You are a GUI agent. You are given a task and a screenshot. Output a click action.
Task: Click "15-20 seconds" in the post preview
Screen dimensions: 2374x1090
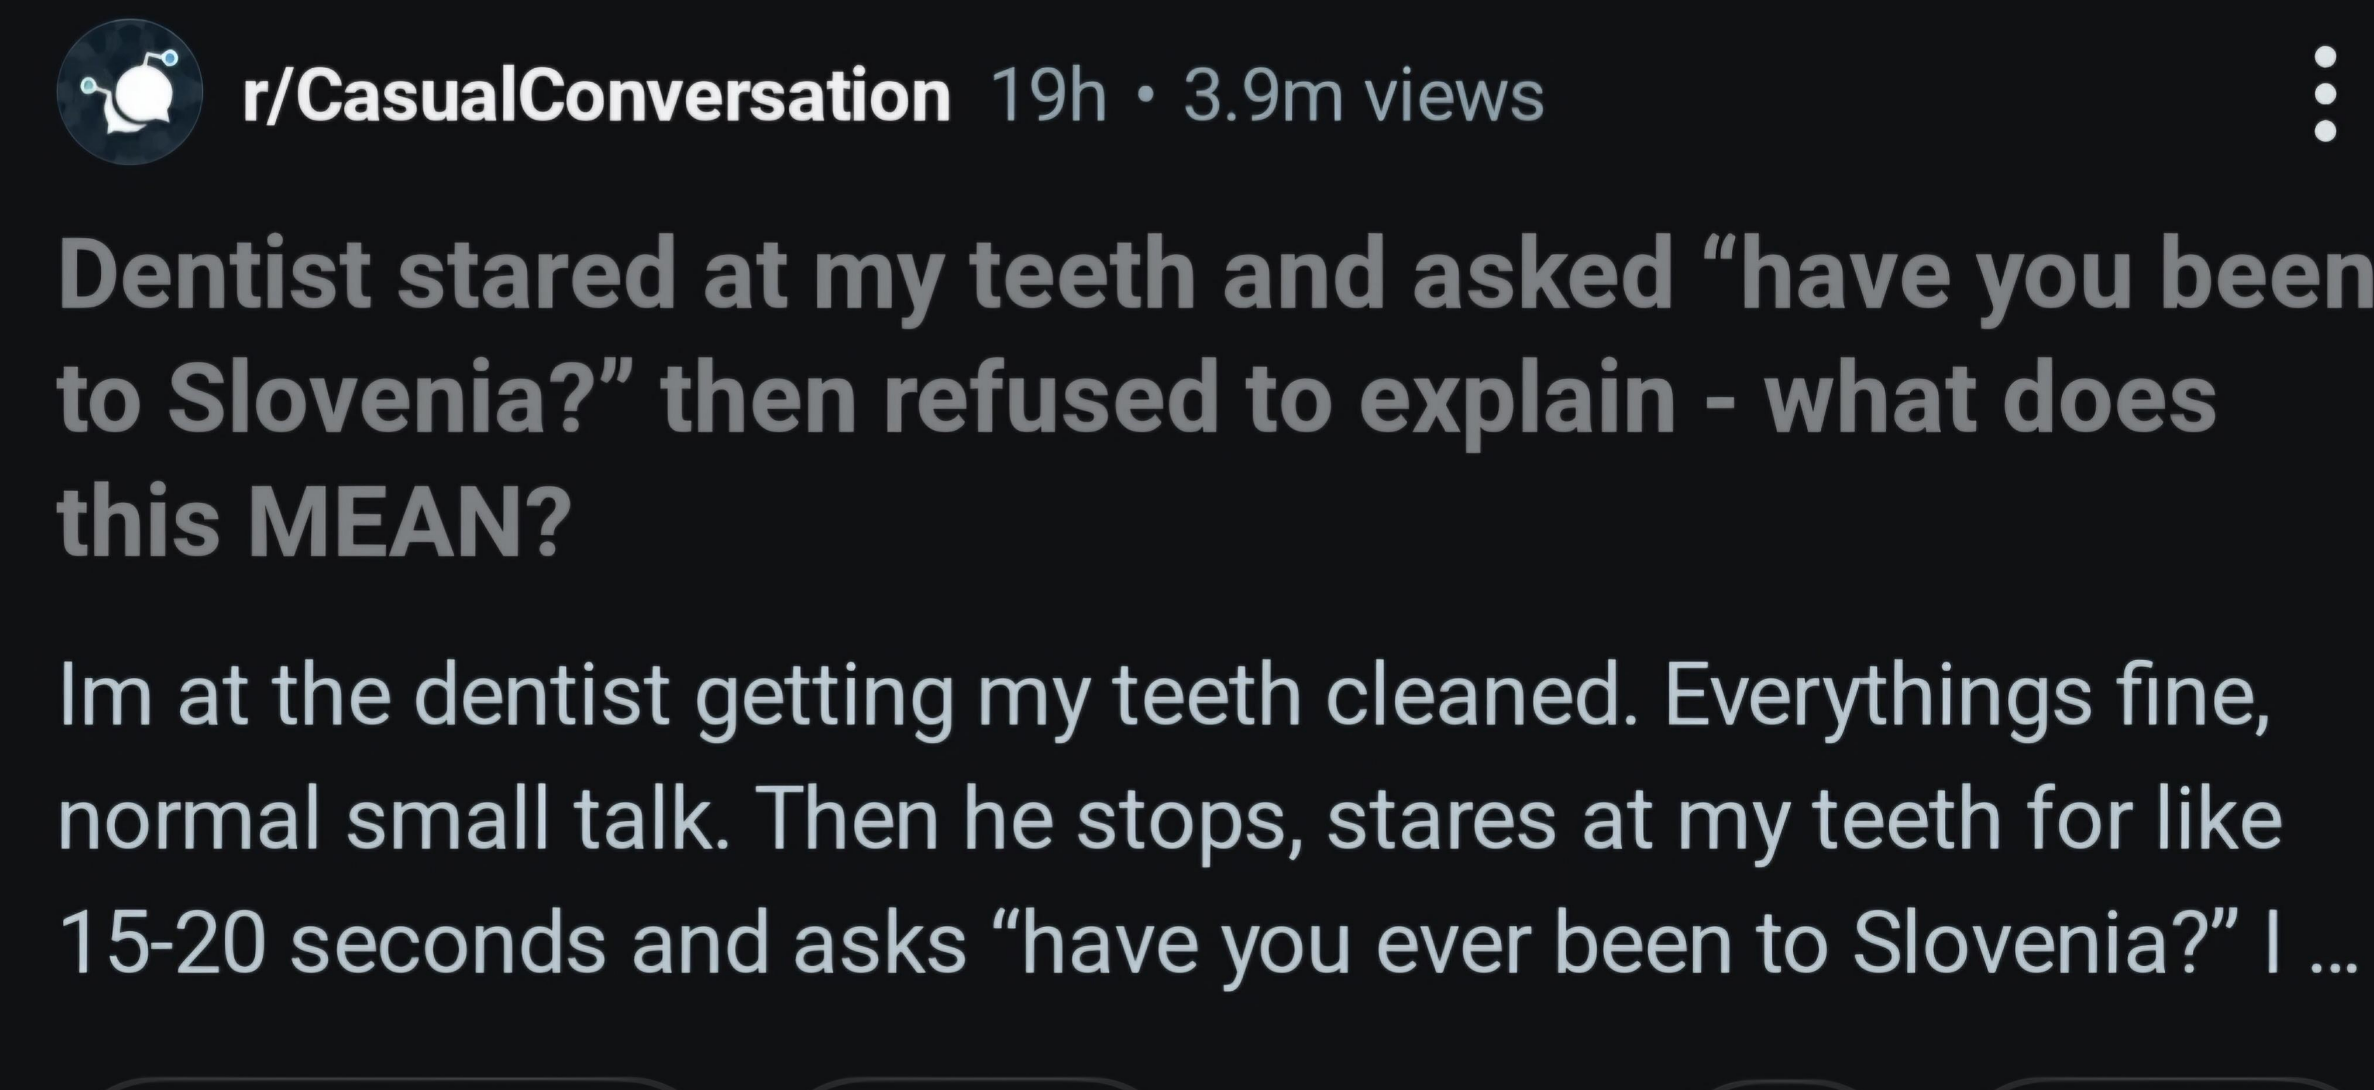pos(332,943)
